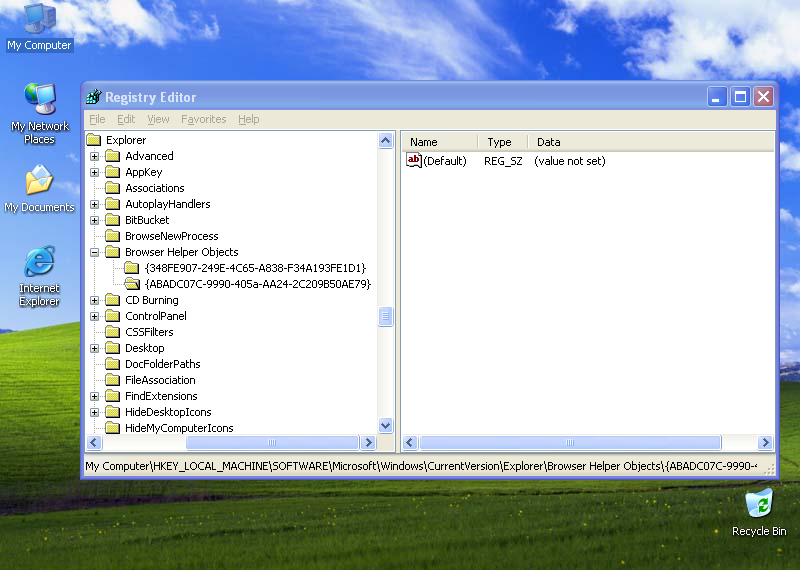Open the Favorites menu
The width and height of the screenshot is (800, 570).
point(204,119)
